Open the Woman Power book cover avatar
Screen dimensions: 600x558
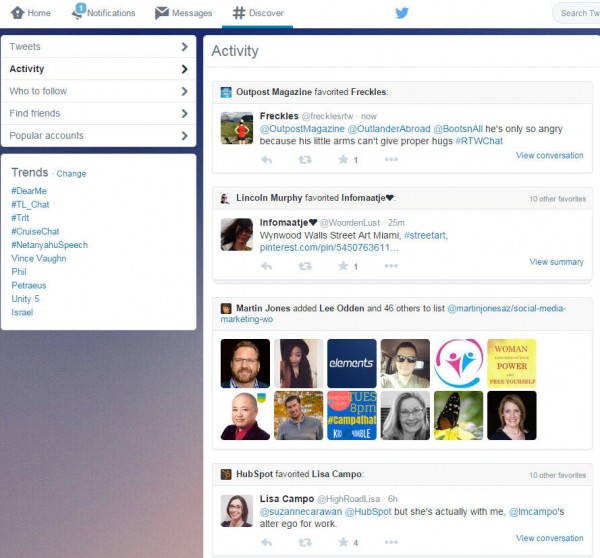(x=512, y=363)
